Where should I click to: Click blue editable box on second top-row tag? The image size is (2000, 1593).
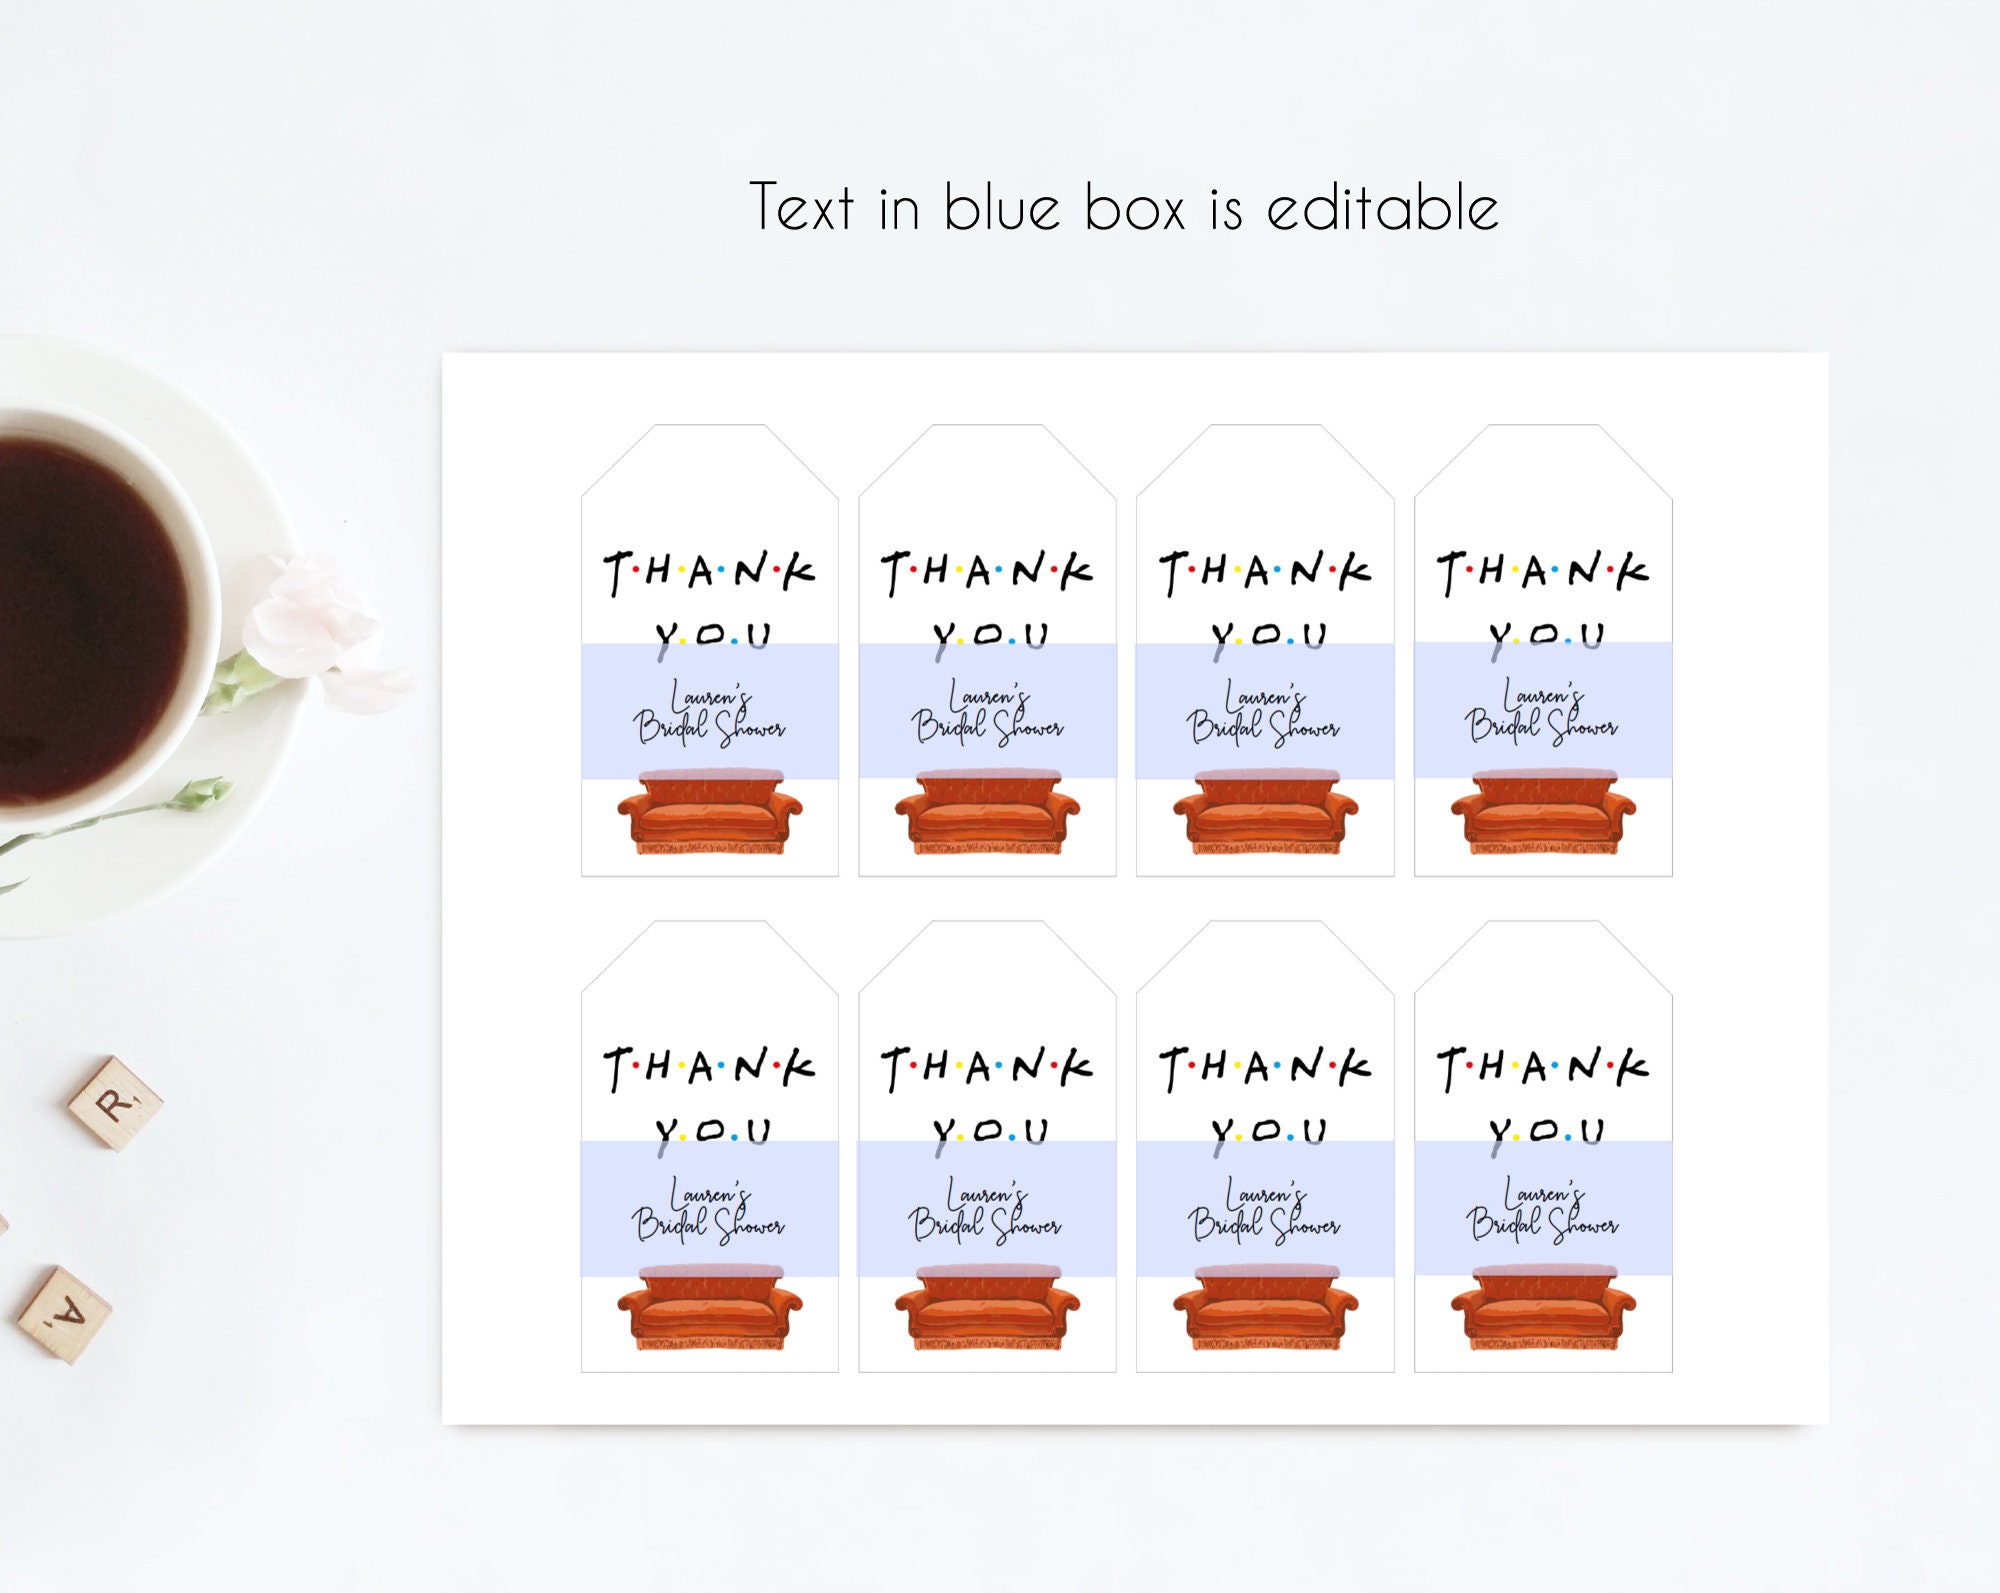pos(988,711)
